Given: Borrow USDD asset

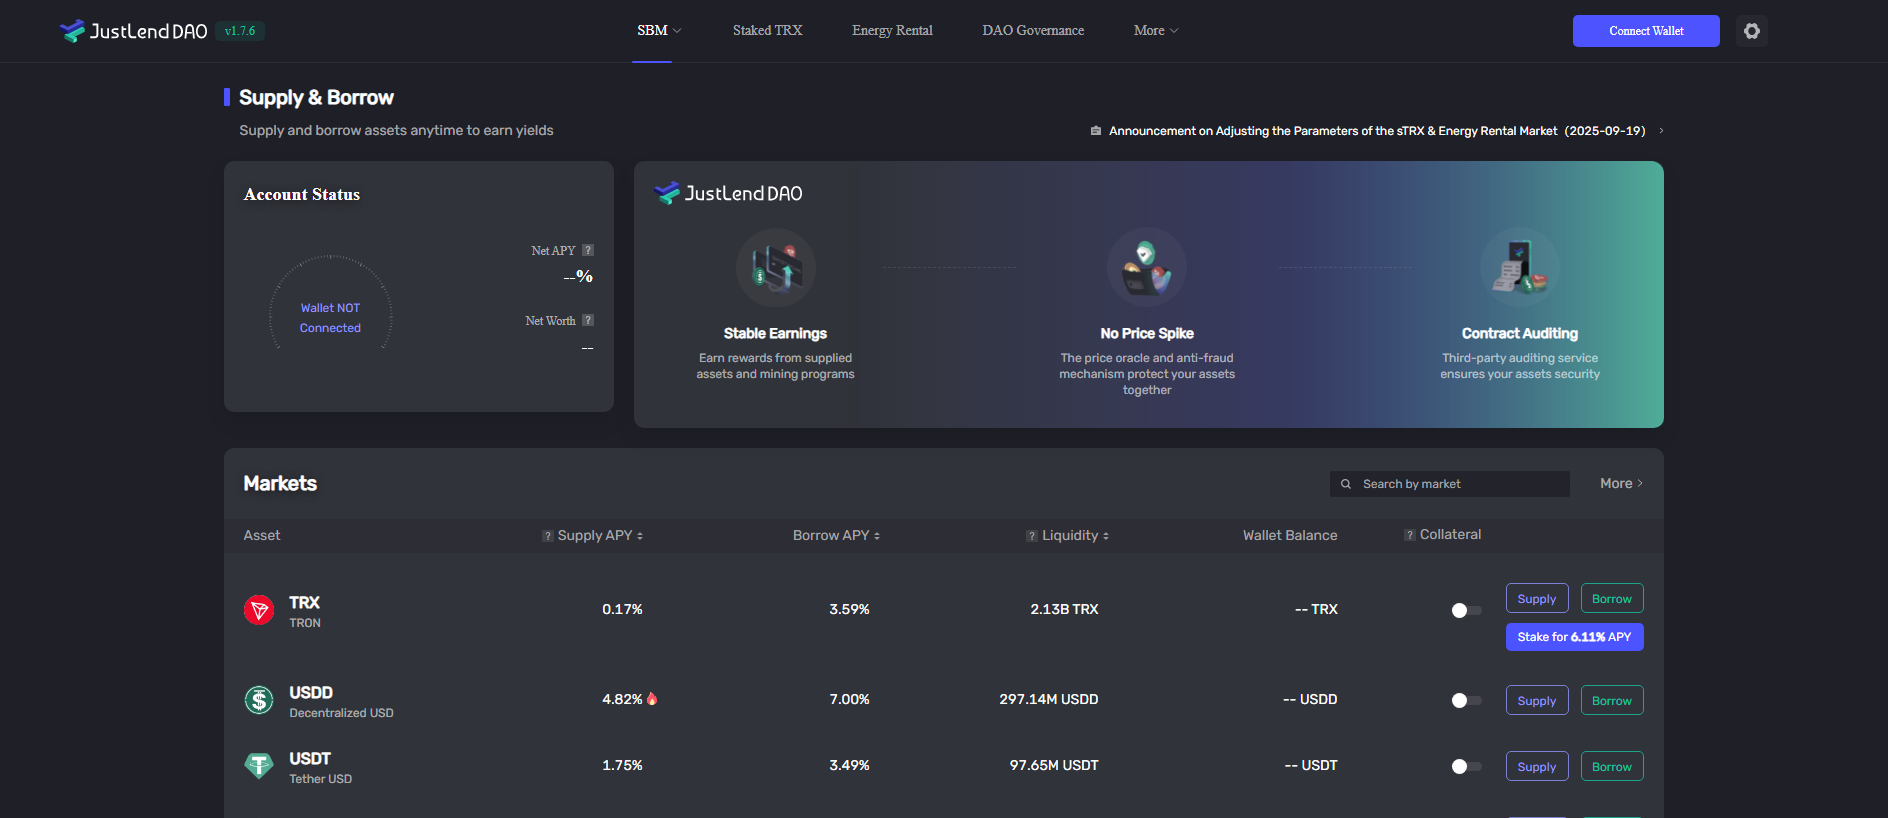Looking at the screenshot, I should click(x=1612, y=701).
